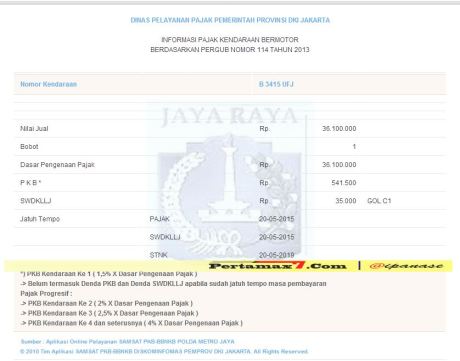
Task: Click the 'Rp.' prefix in the SWDKLLJ row
Action: pos(264,201)
